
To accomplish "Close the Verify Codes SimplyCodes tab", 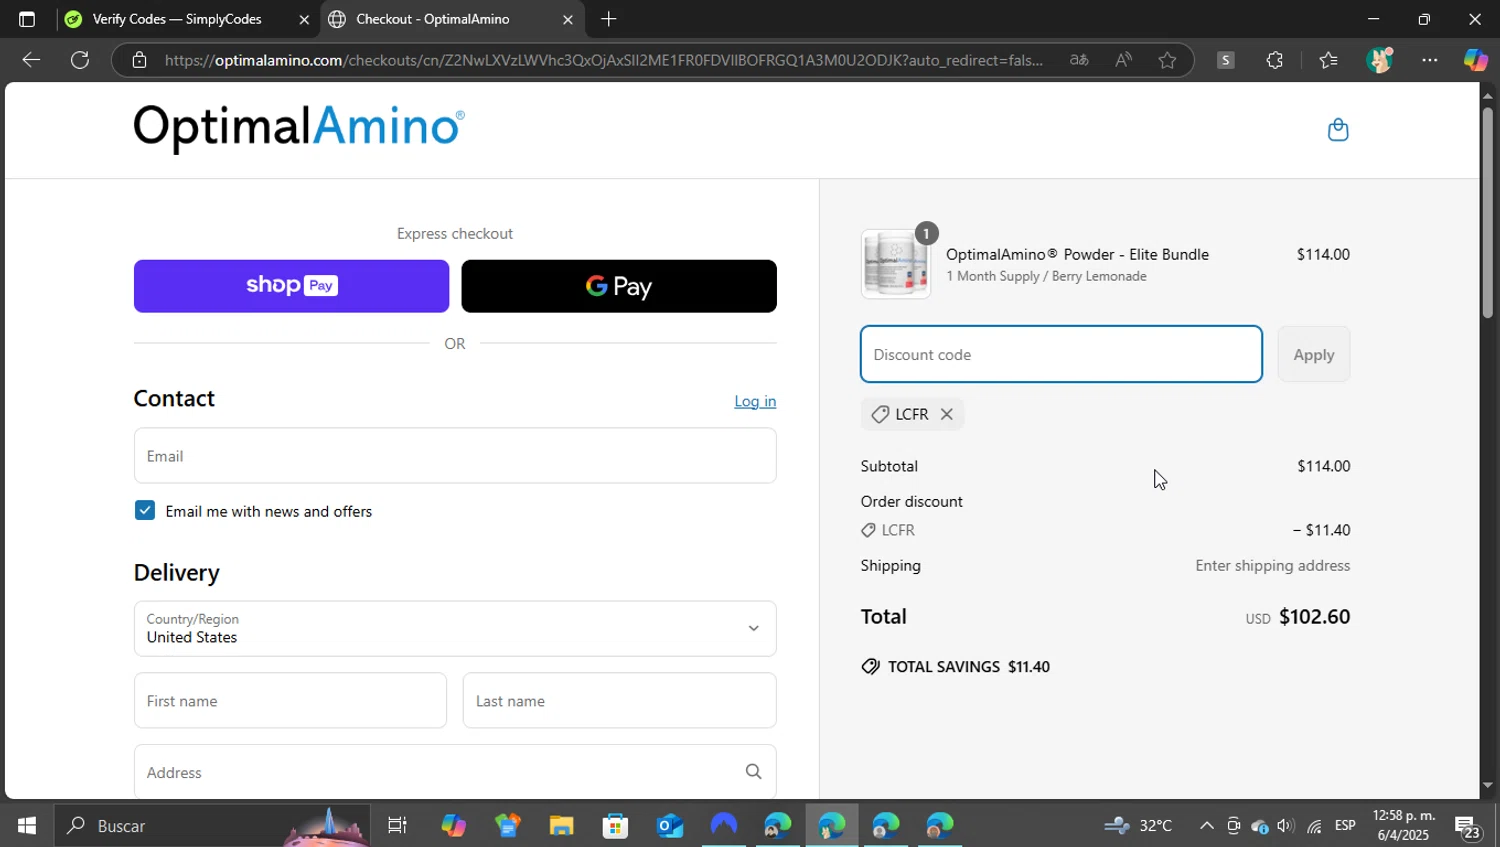I will pyautogui.click(x=304, y=19).
